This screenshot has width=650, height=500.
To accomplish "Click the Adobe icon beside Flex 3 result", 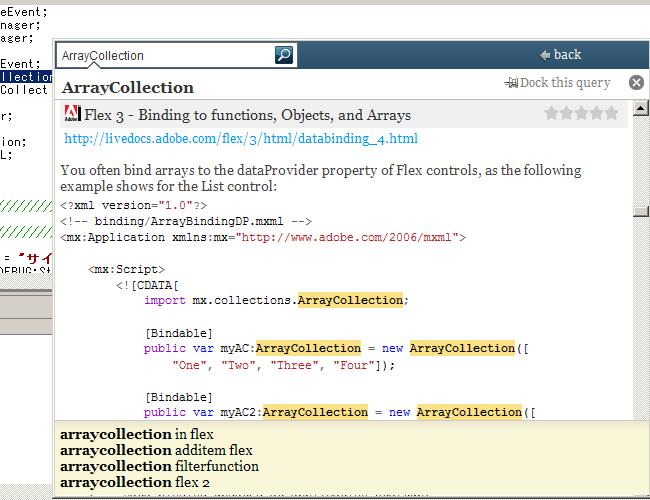I will coord(73,113).
